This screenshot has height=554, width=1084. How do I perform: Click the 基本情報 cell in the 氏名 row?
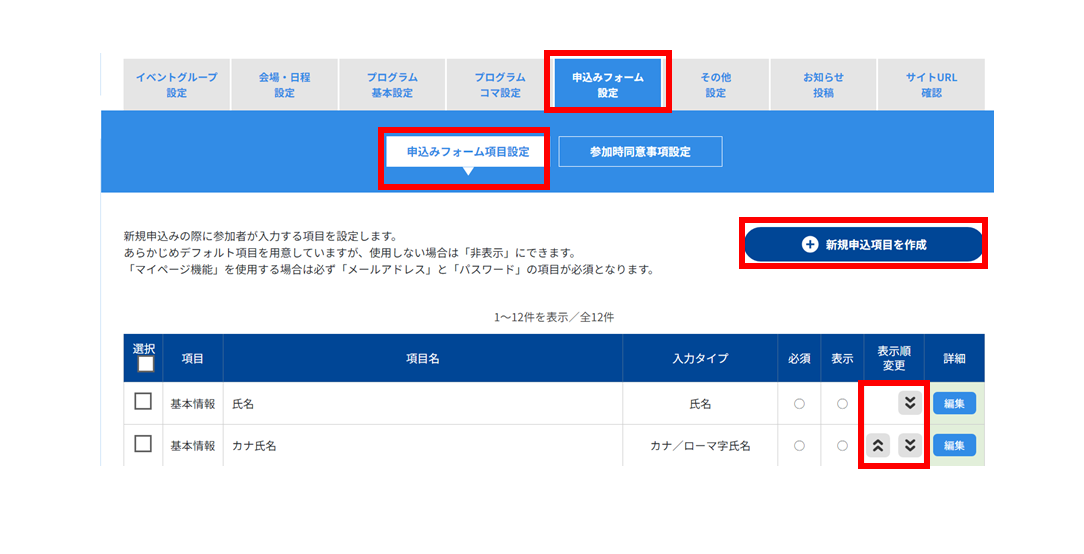[x=193, y=404]
